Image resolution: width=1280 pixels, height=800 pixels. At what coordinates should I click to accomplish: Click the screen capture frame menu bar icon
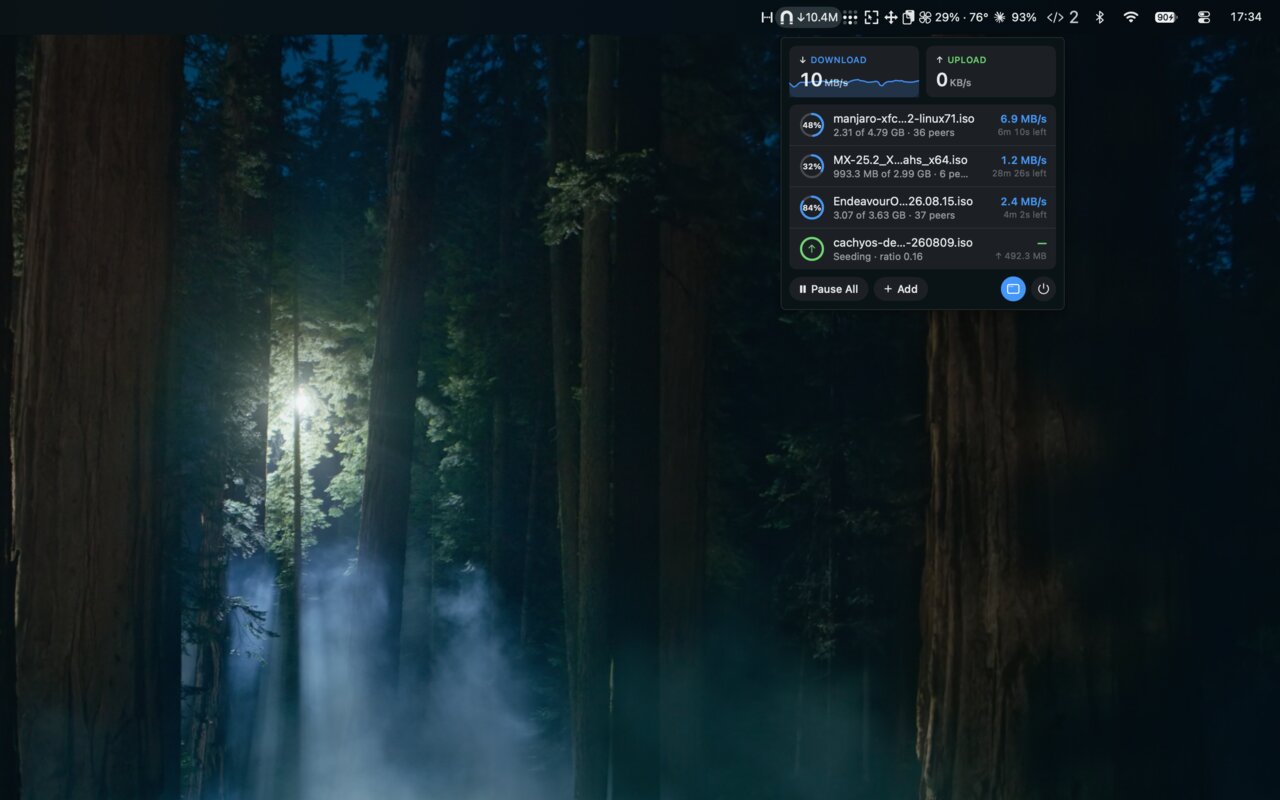(x=871, y=17)
